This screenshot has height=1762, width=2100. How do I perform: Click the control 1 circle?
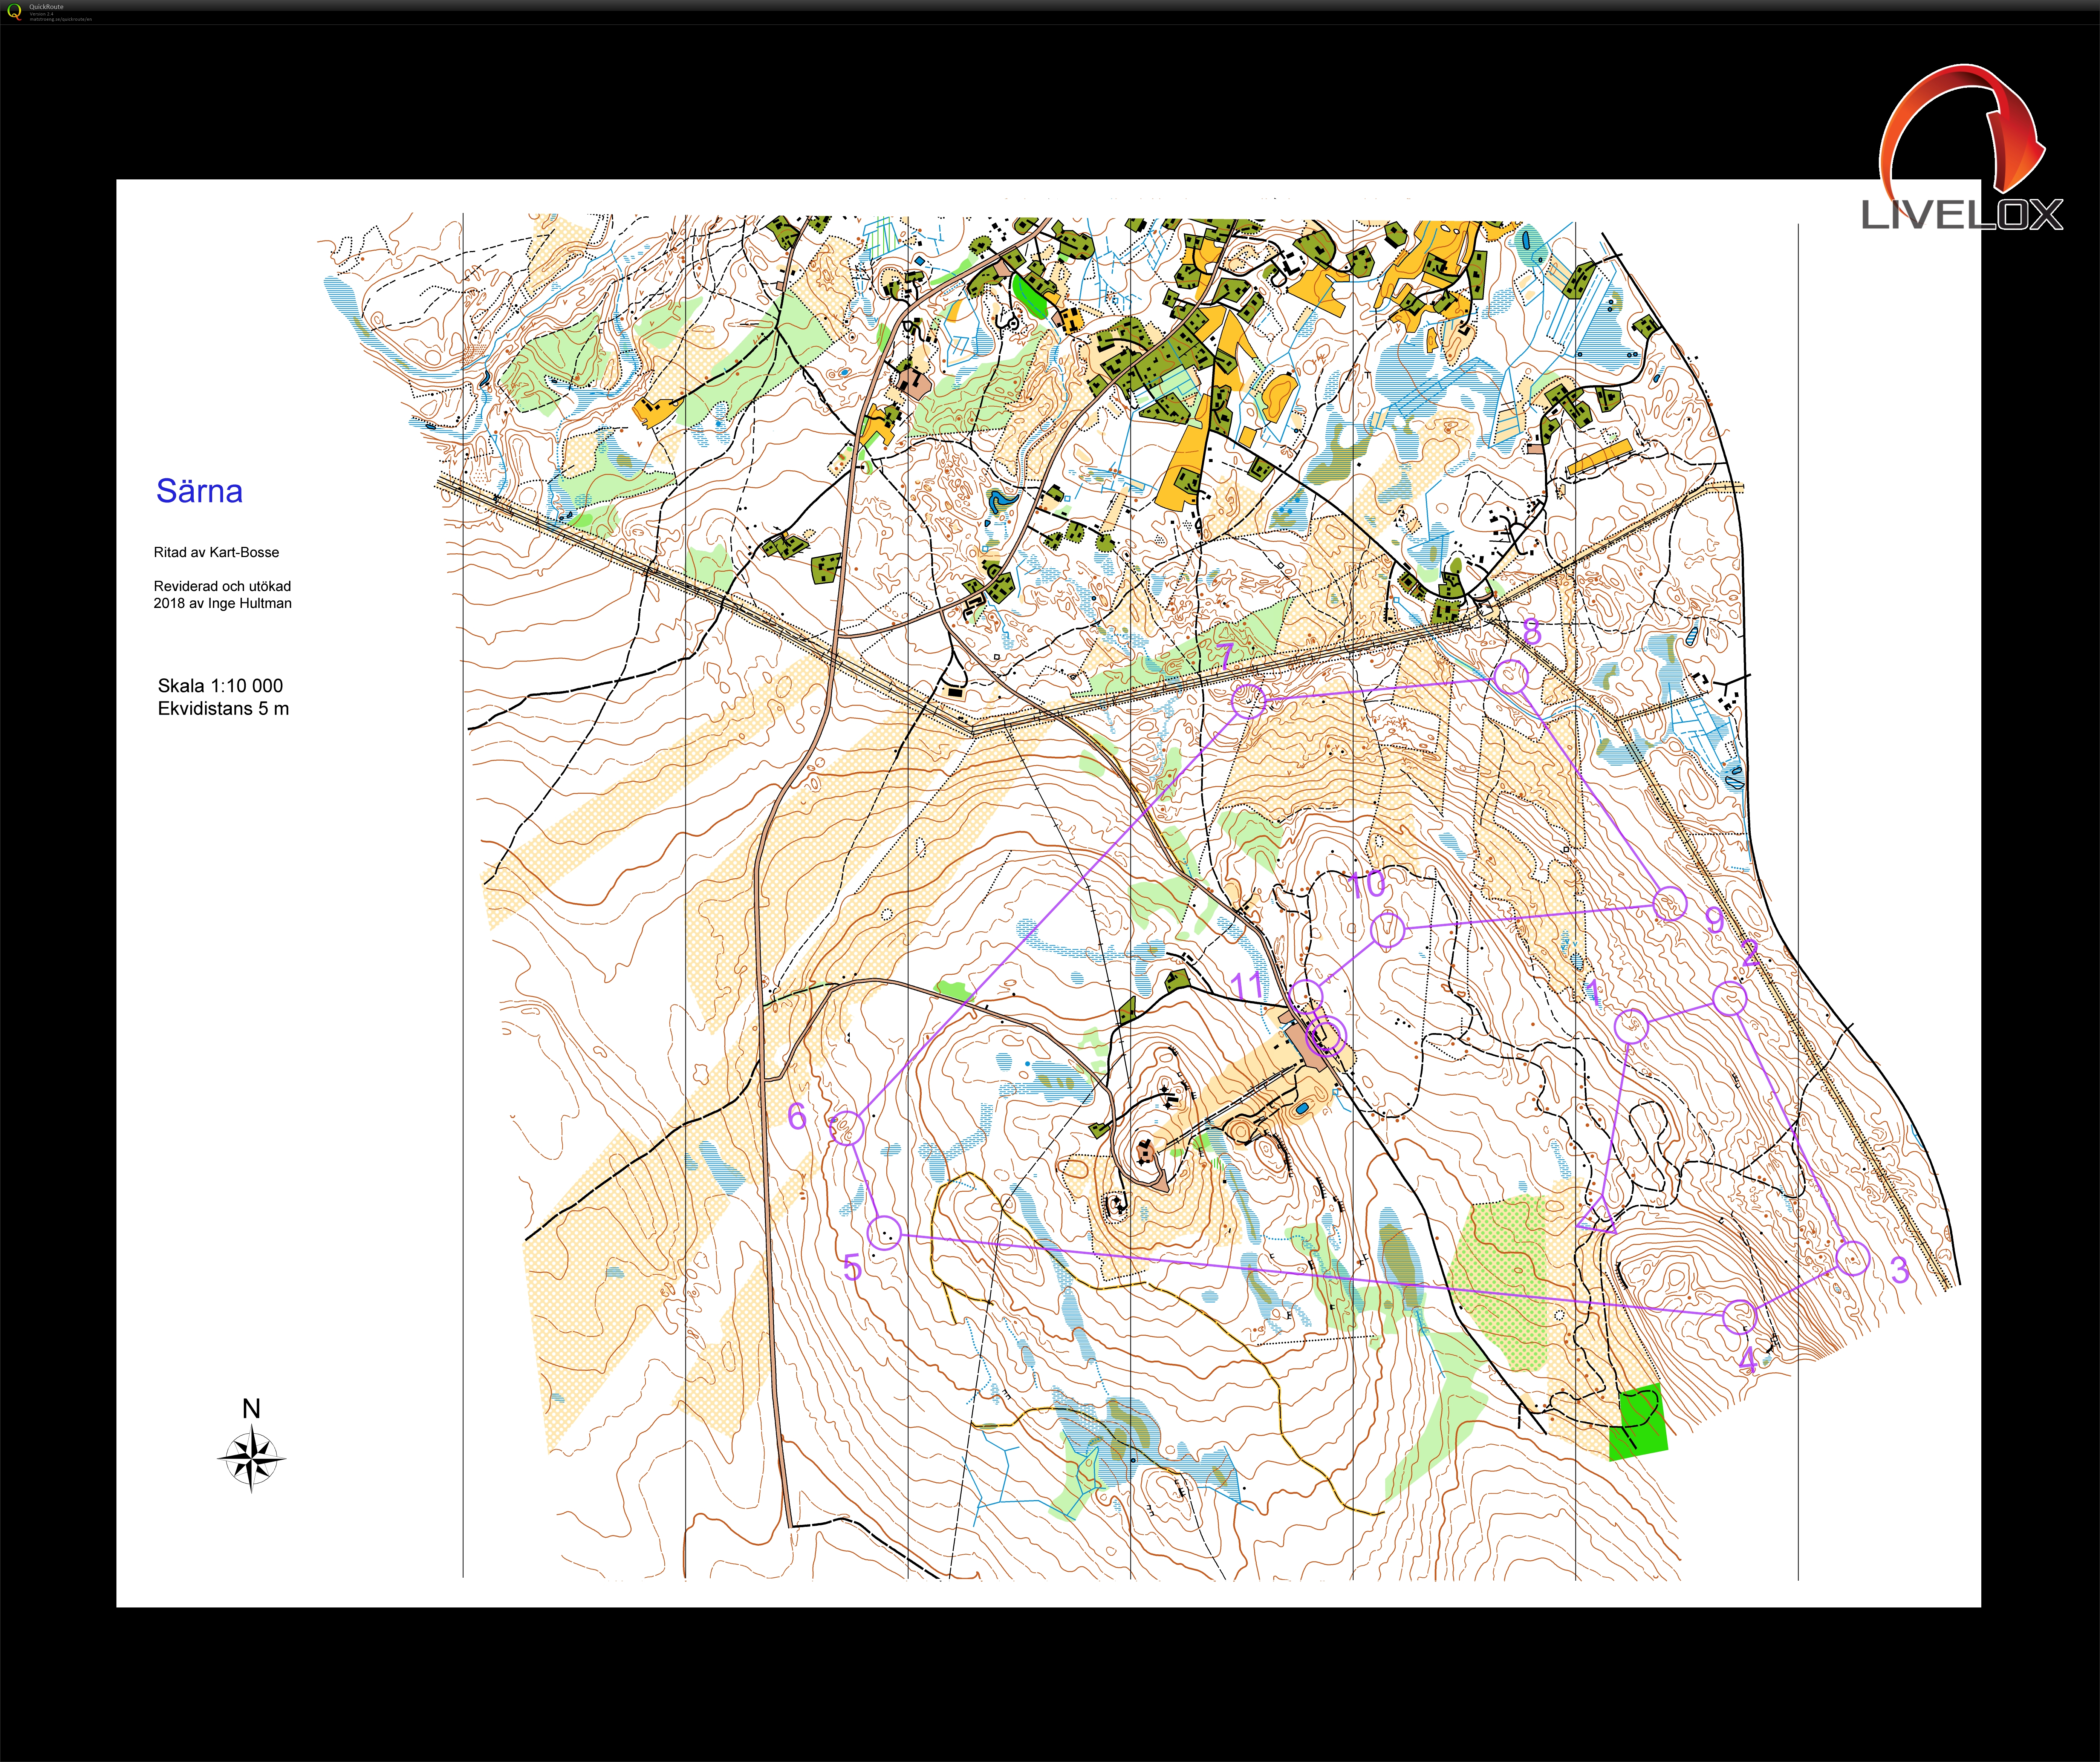[x=1631, y=1025]
